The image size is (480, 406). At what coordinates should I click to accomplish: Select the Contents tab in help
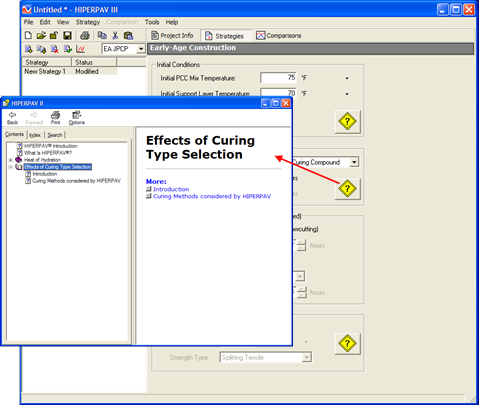point(14,134)
